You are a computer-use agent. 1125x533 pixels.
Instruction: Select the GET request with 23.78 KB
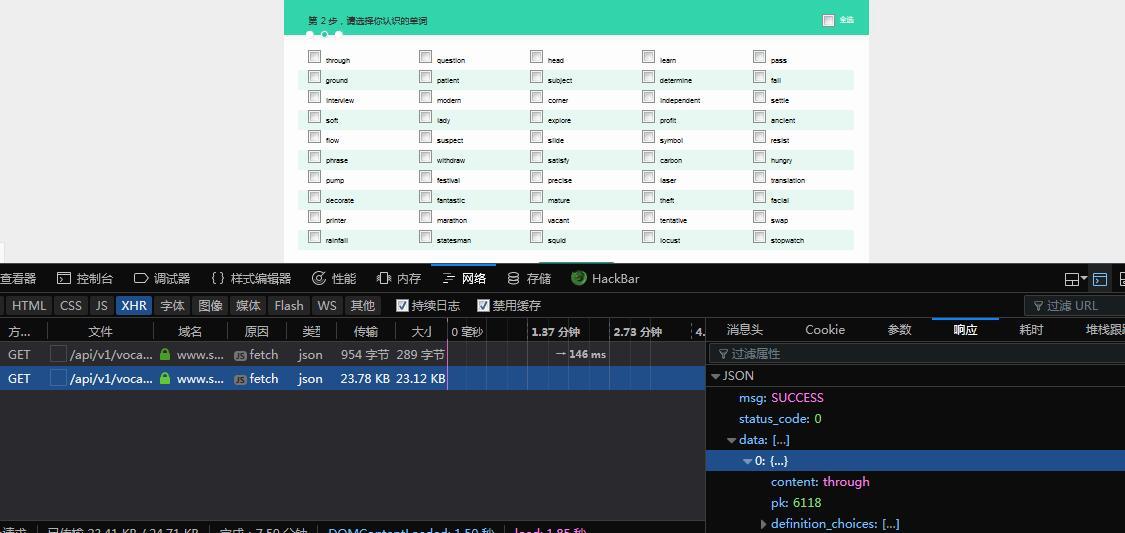[352, 378]
